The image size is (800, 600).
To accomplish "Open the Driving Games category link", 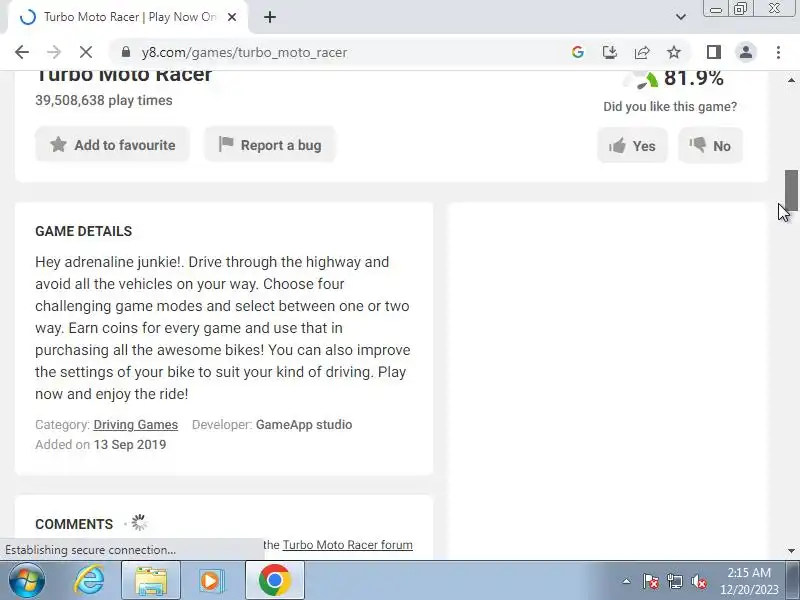I will point(136,424).
